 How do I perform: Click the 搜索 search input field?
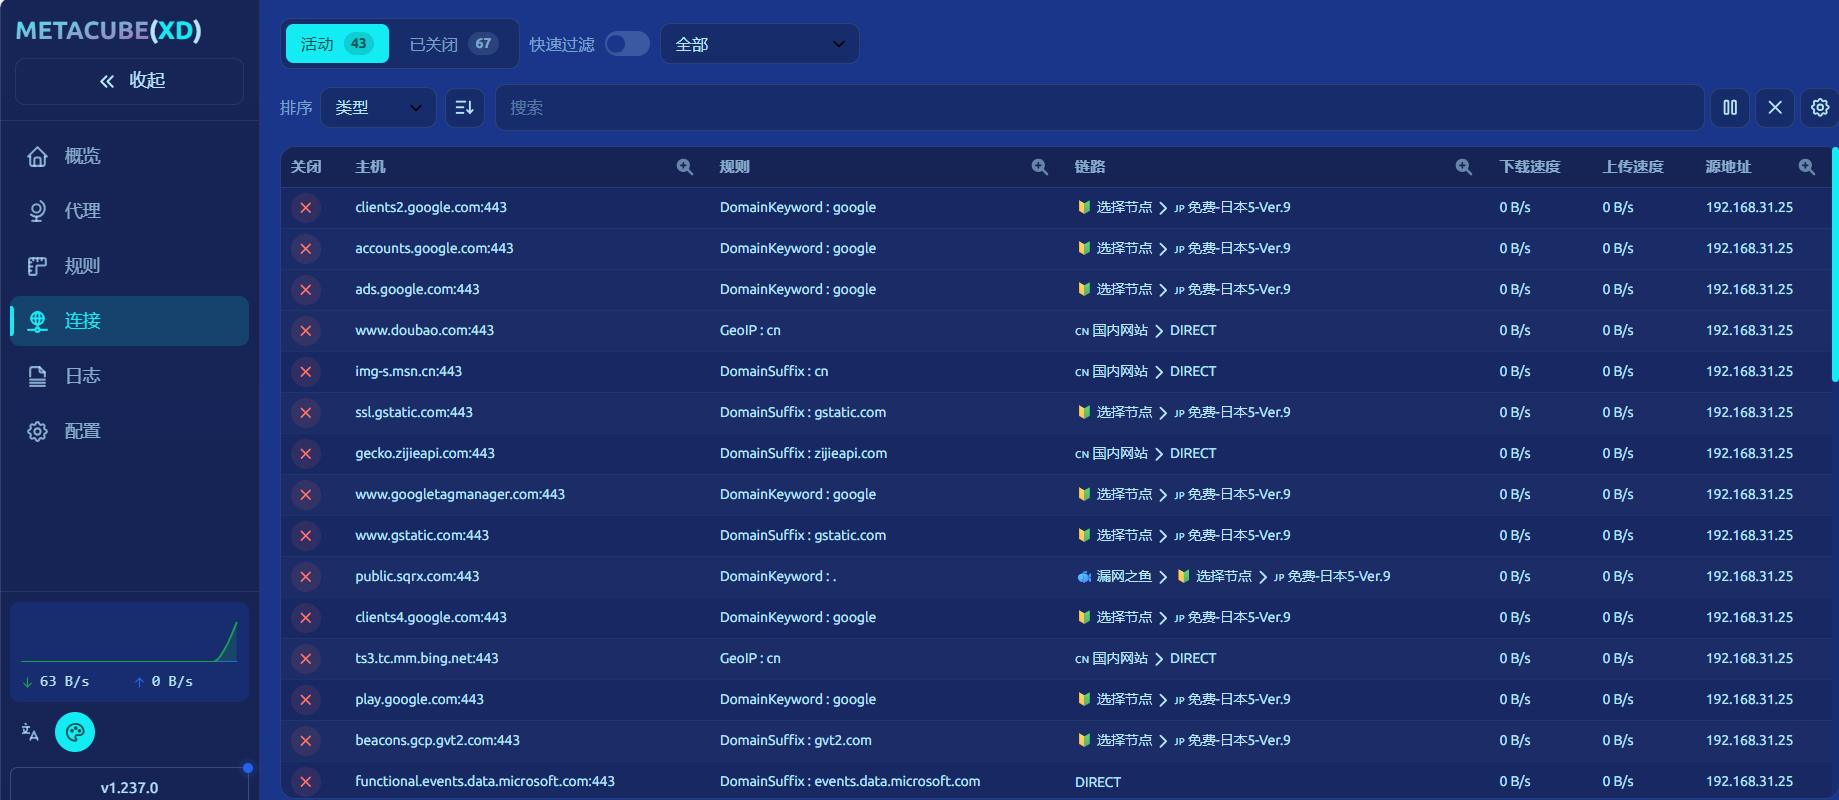(x=1100, y=107)
